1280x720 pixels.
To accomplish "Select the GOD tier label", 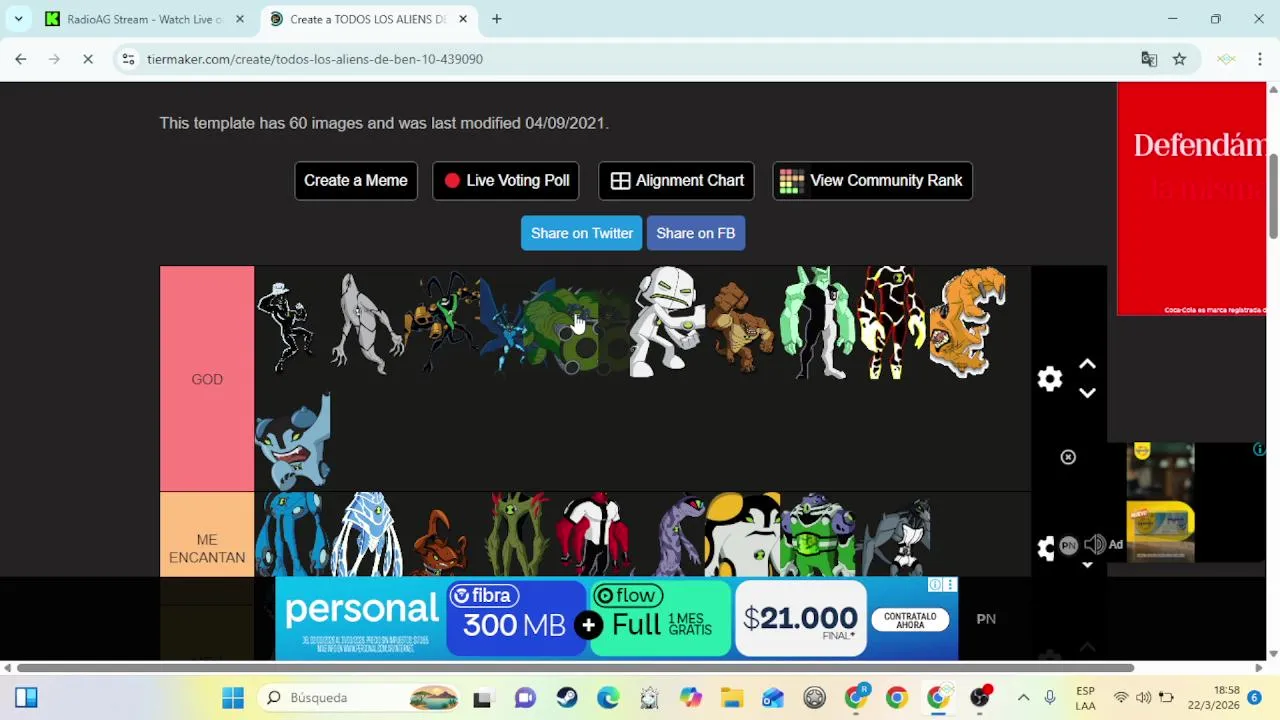I will tap(207, 379).
